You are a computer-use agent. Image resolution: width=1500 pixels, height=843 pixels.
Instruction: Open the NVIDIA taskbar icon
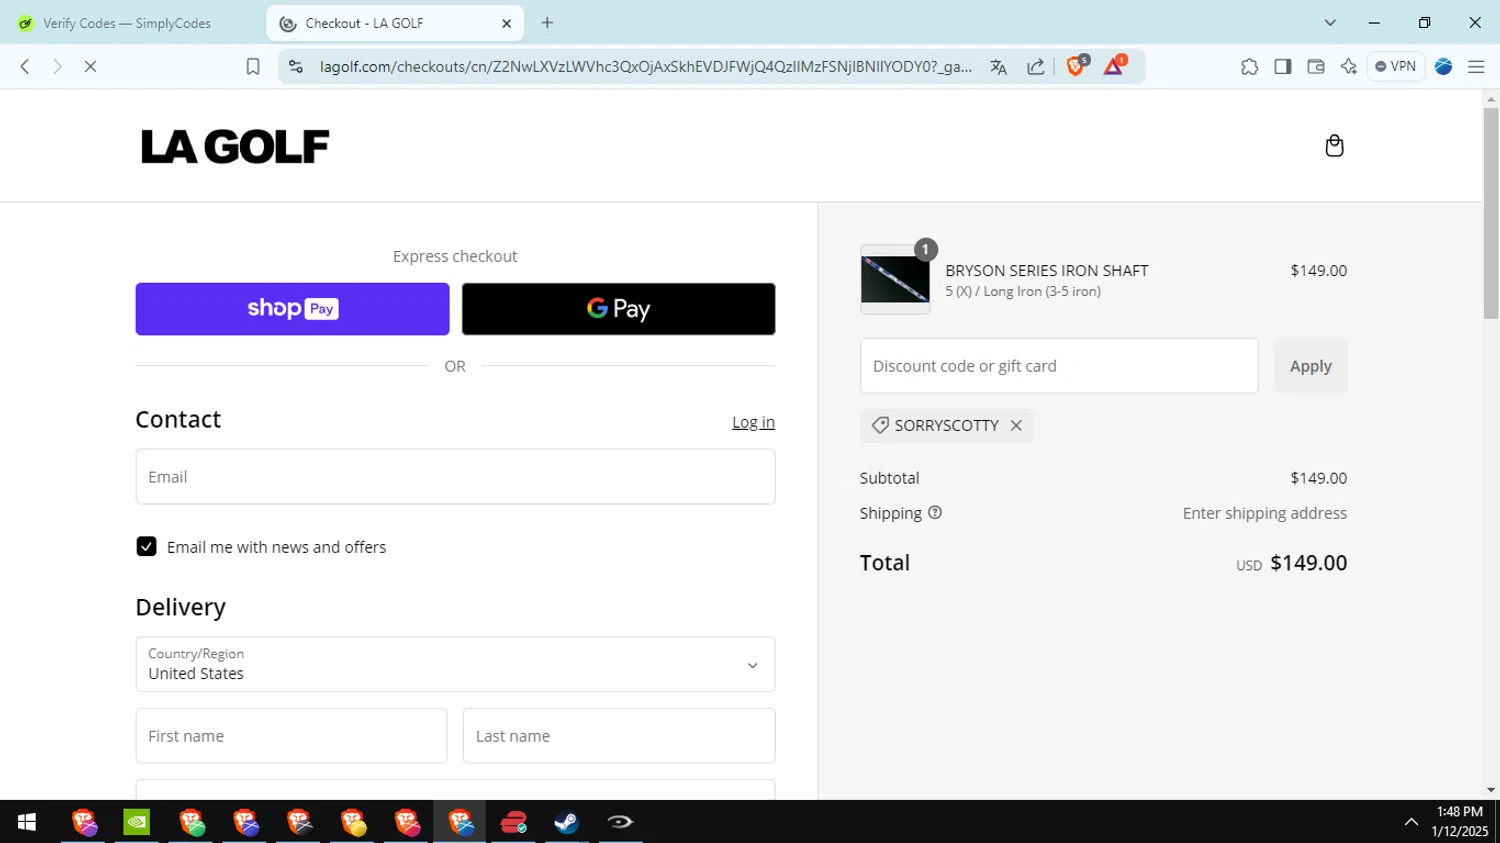point(137,822)
